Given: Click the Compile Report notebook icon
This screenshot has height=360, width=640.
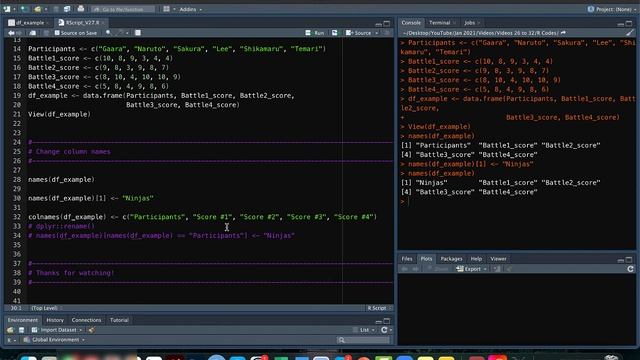Looking at the screenshot, I should 138,33.
